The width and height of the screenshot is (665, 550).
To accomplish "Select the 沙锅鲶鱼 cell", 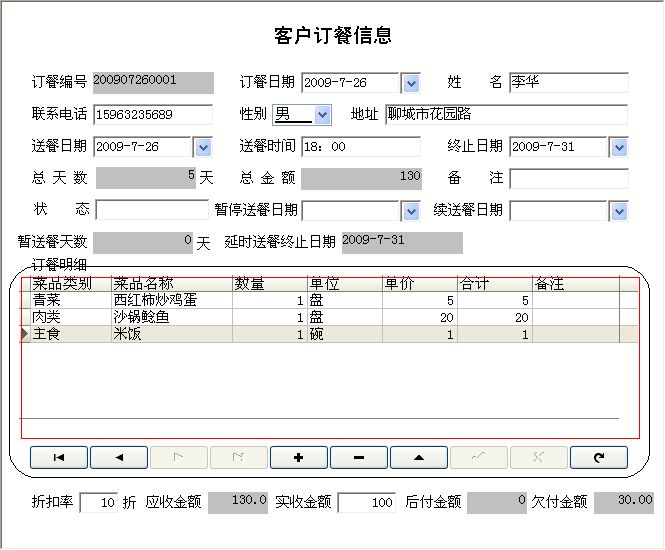I will (x=172, y=317).
